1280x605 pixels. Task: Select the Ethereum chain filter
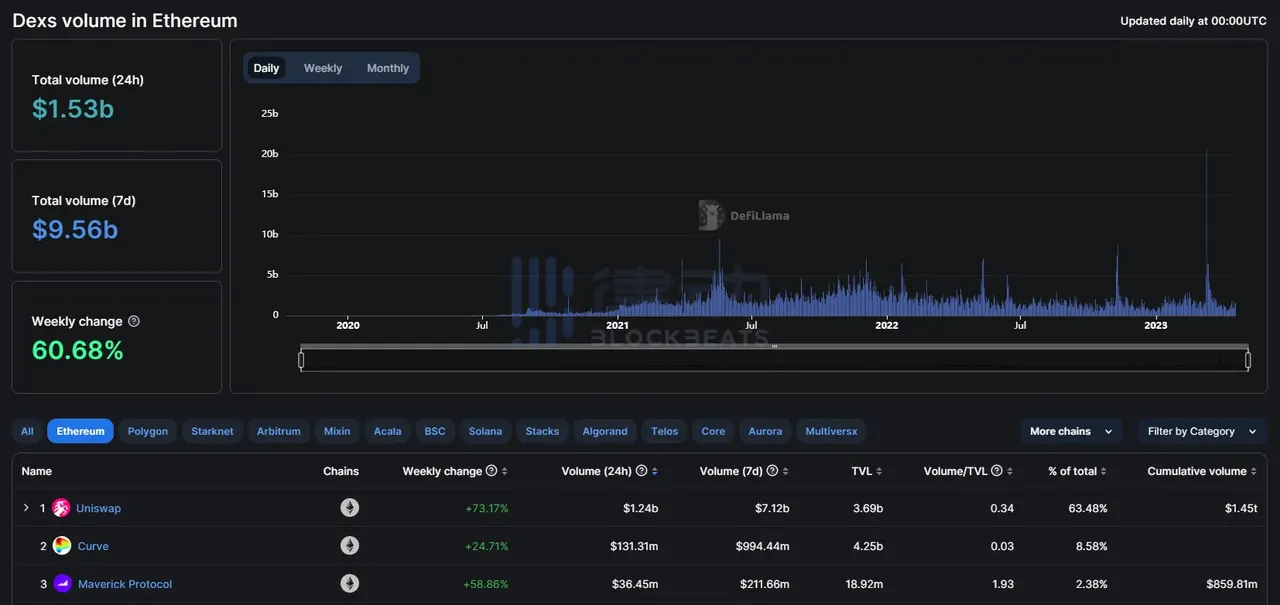coord(80,431)
